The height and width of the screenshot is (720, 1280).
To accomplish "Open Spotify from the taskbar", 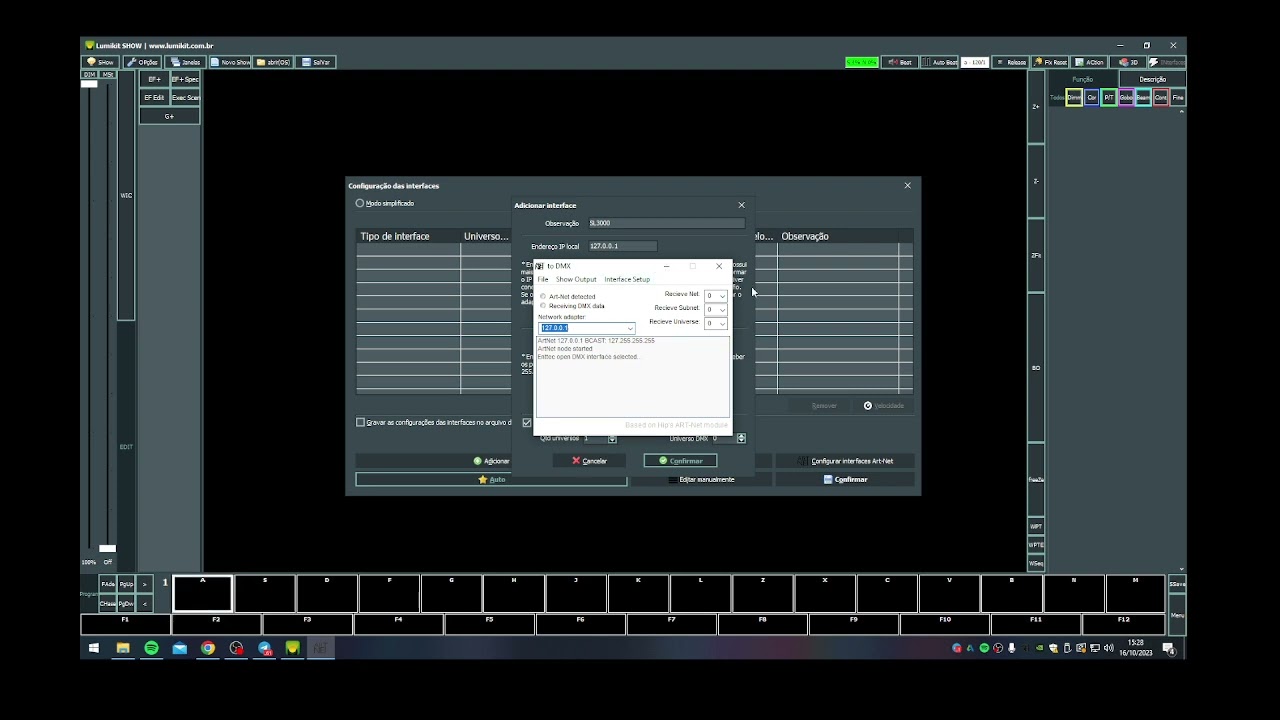I will [x=151, y=648].
